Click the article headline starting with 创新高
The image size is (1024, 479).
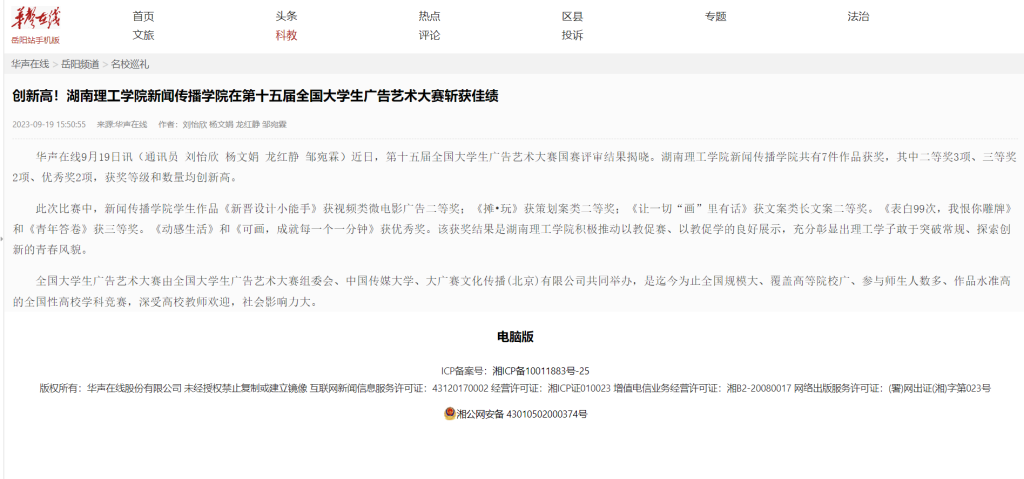[255, 96]
